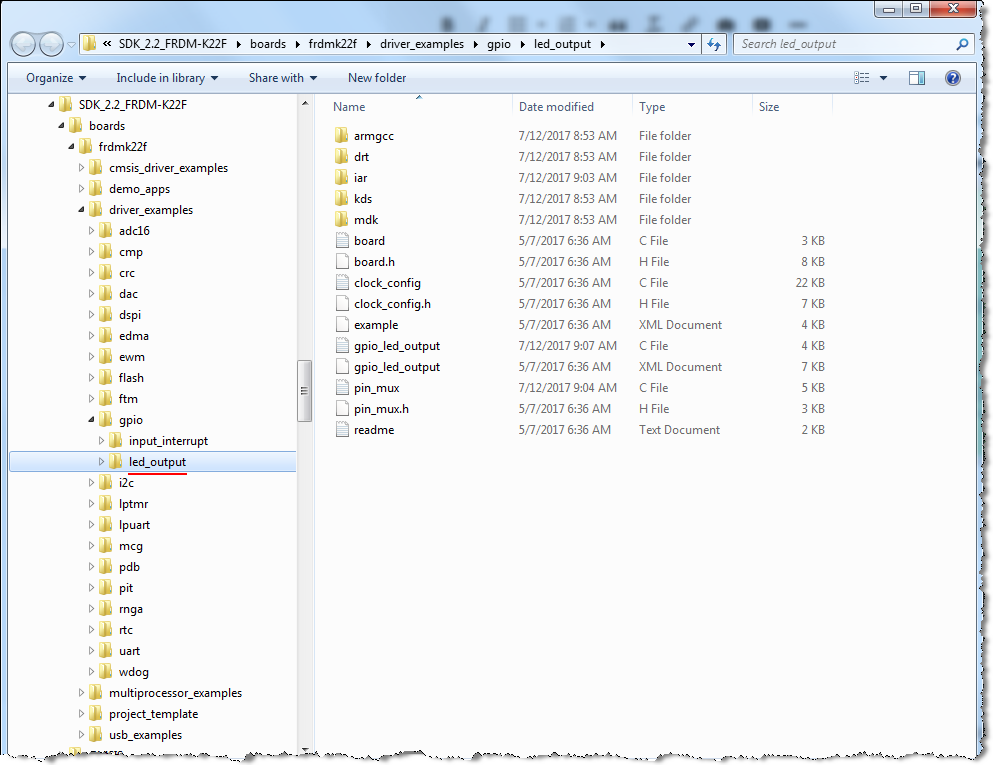
Task: Click boards in the address breadcrumb
Action: pos(268,44)
